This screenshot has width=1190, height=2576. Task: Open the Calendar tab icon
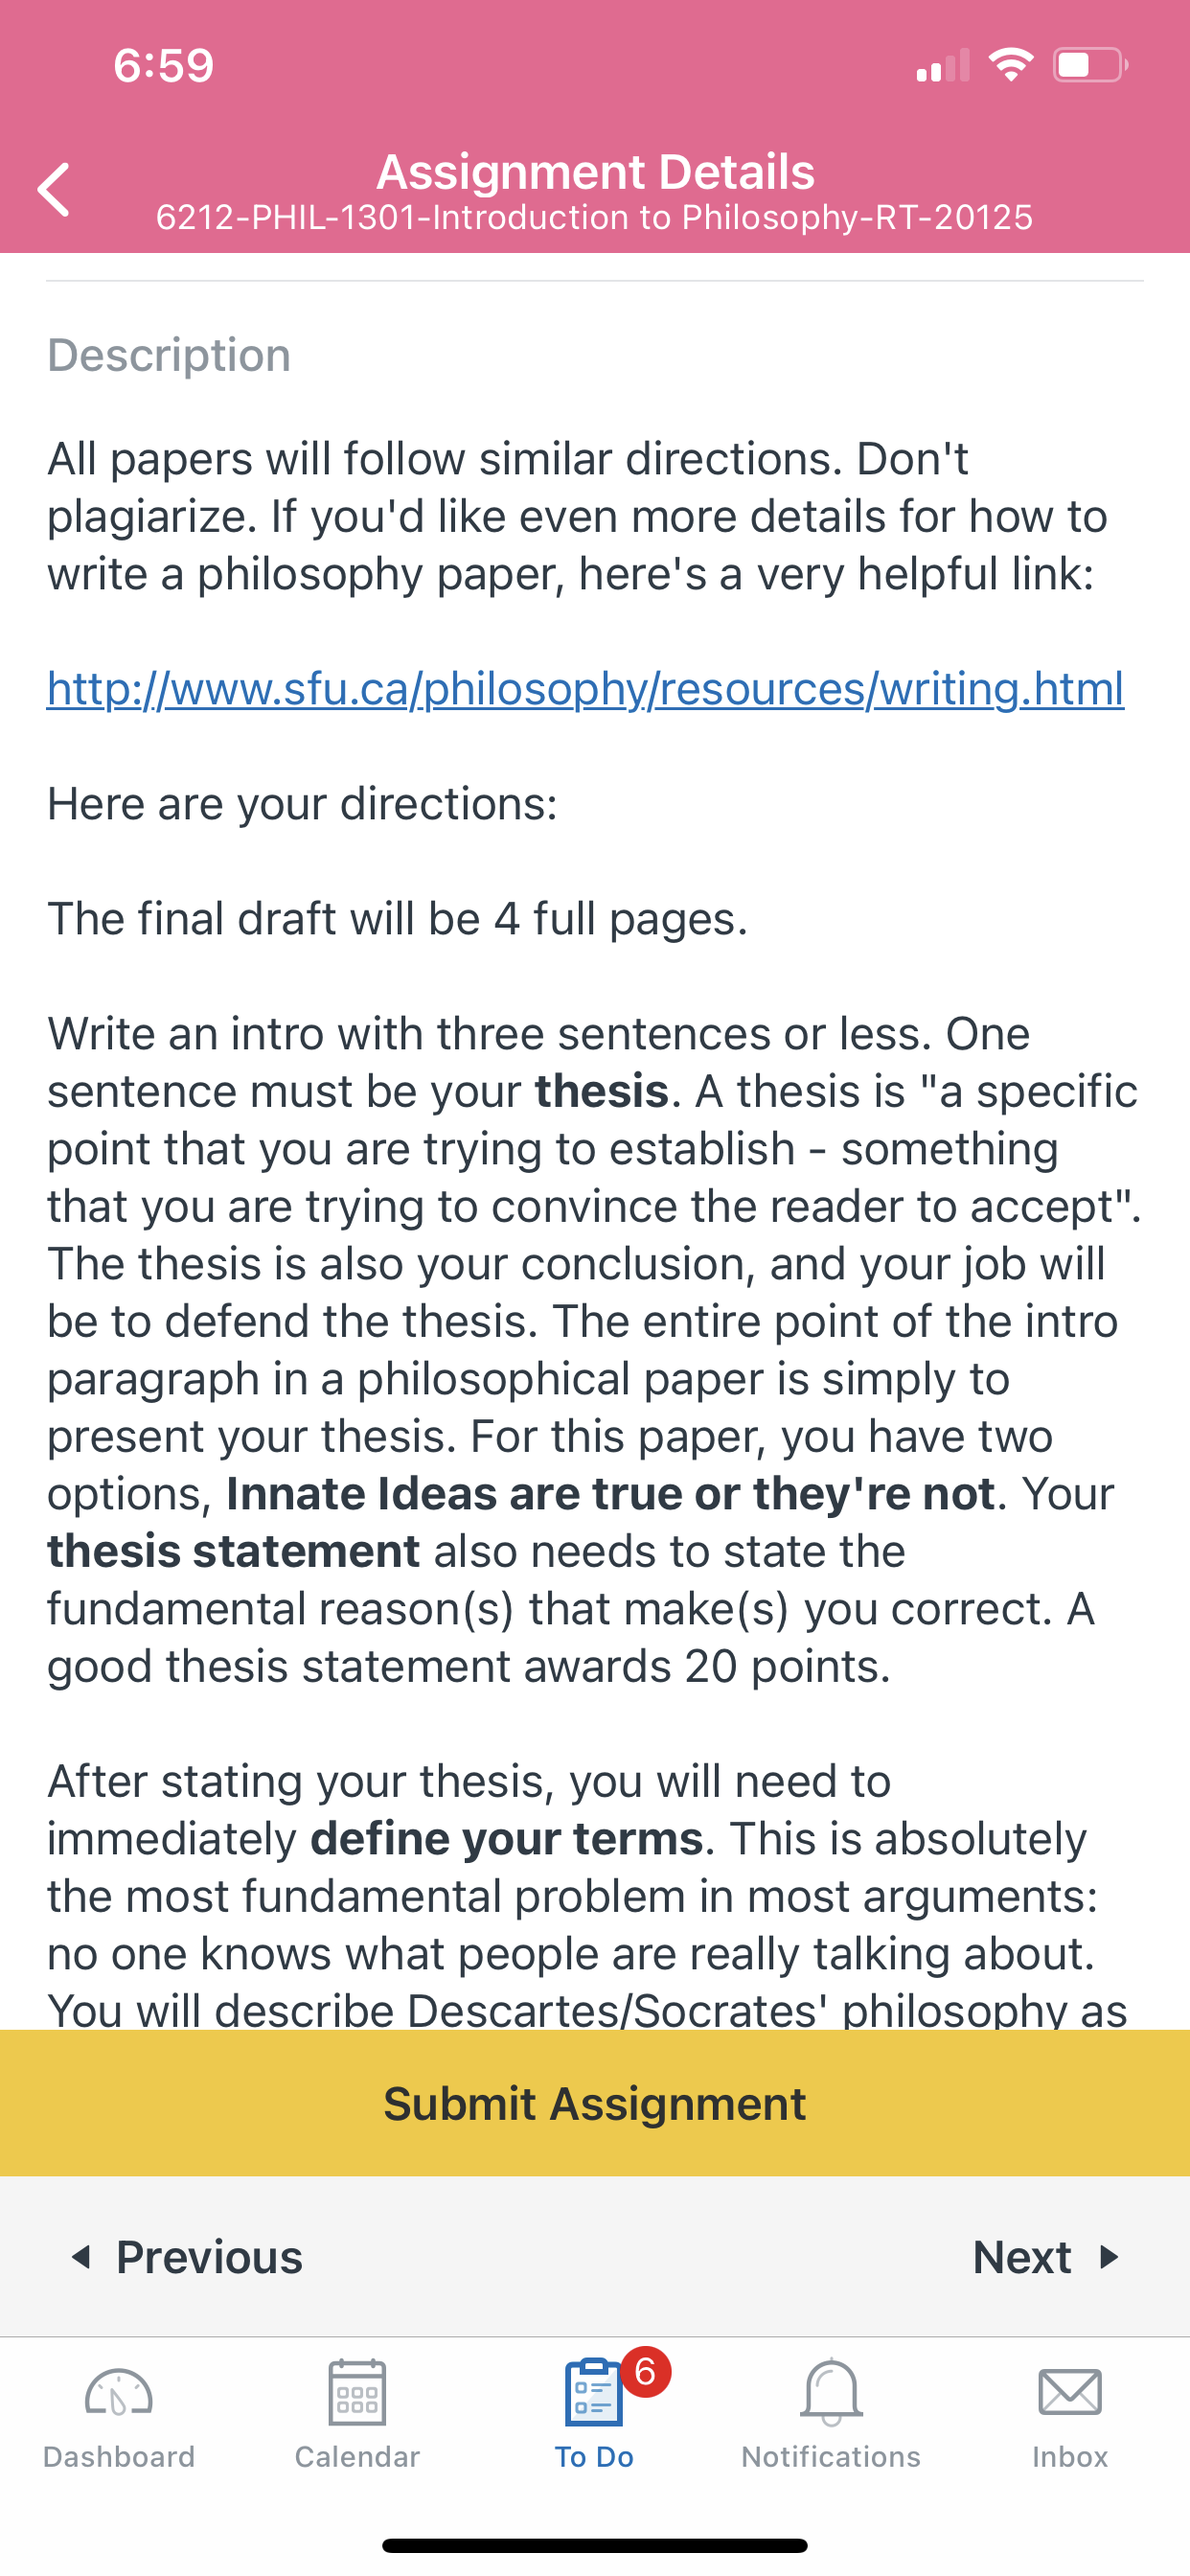(x=357, y=2392)
